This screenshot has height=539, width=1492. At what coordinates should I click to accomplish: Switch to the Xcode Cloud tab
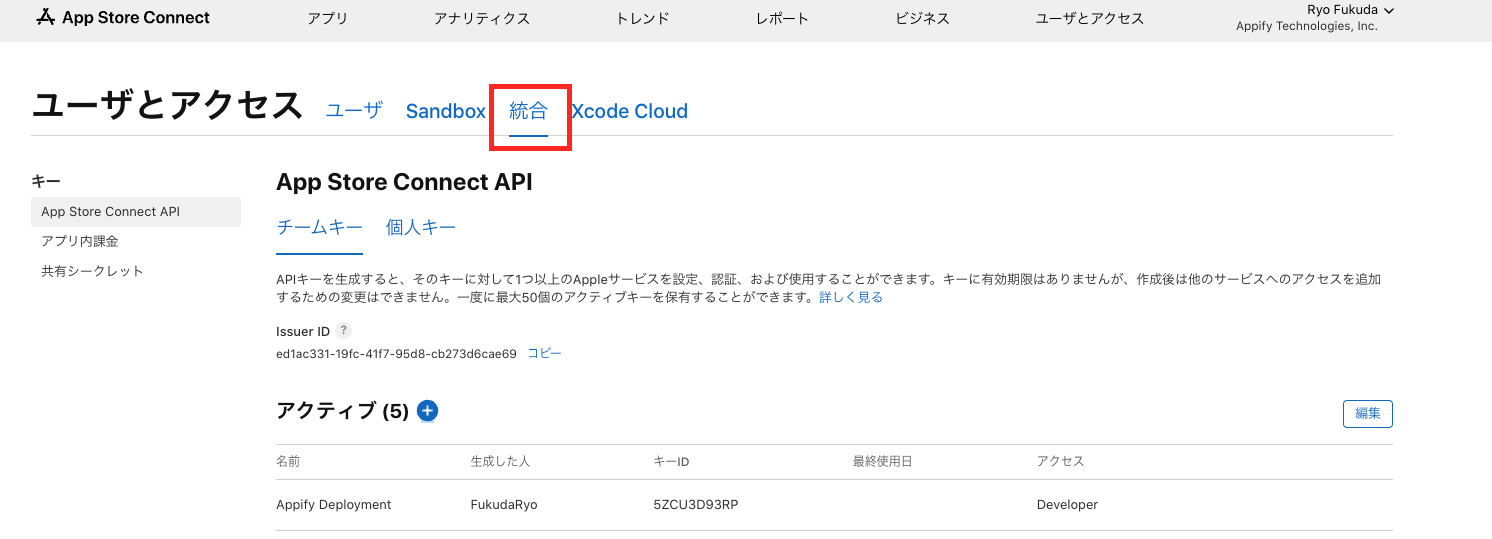click(x=629, y=111)
